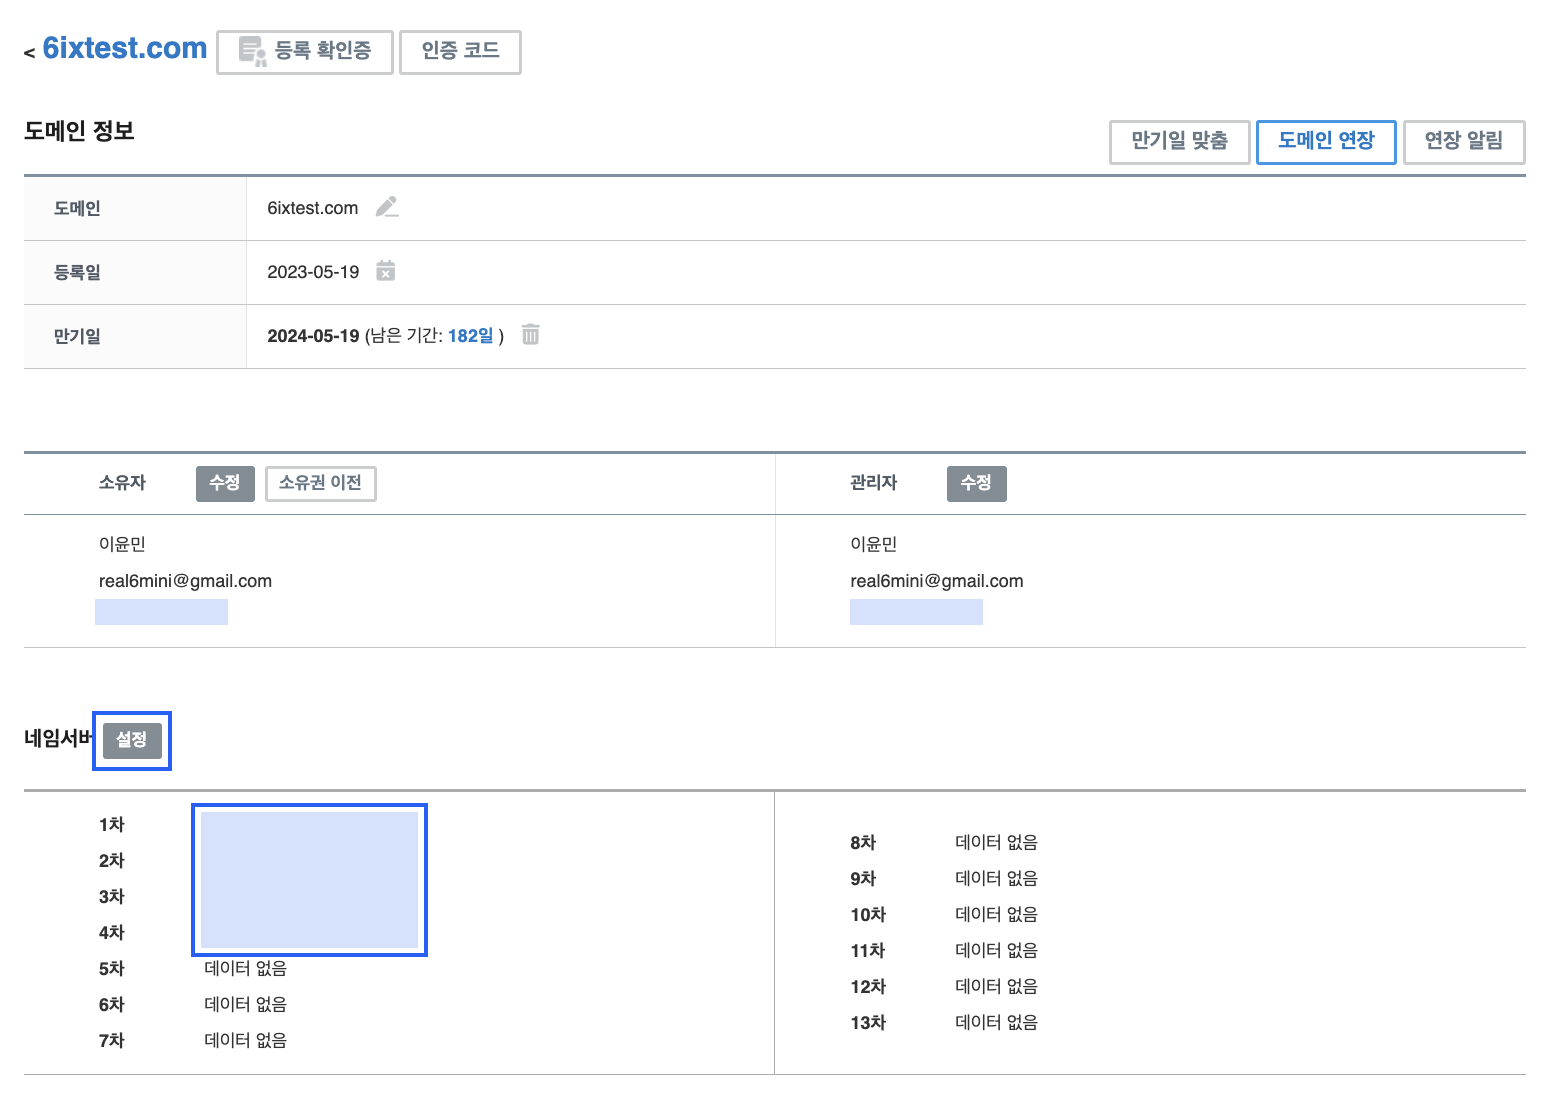Click 수정 button for 소유자

point(225,483)
